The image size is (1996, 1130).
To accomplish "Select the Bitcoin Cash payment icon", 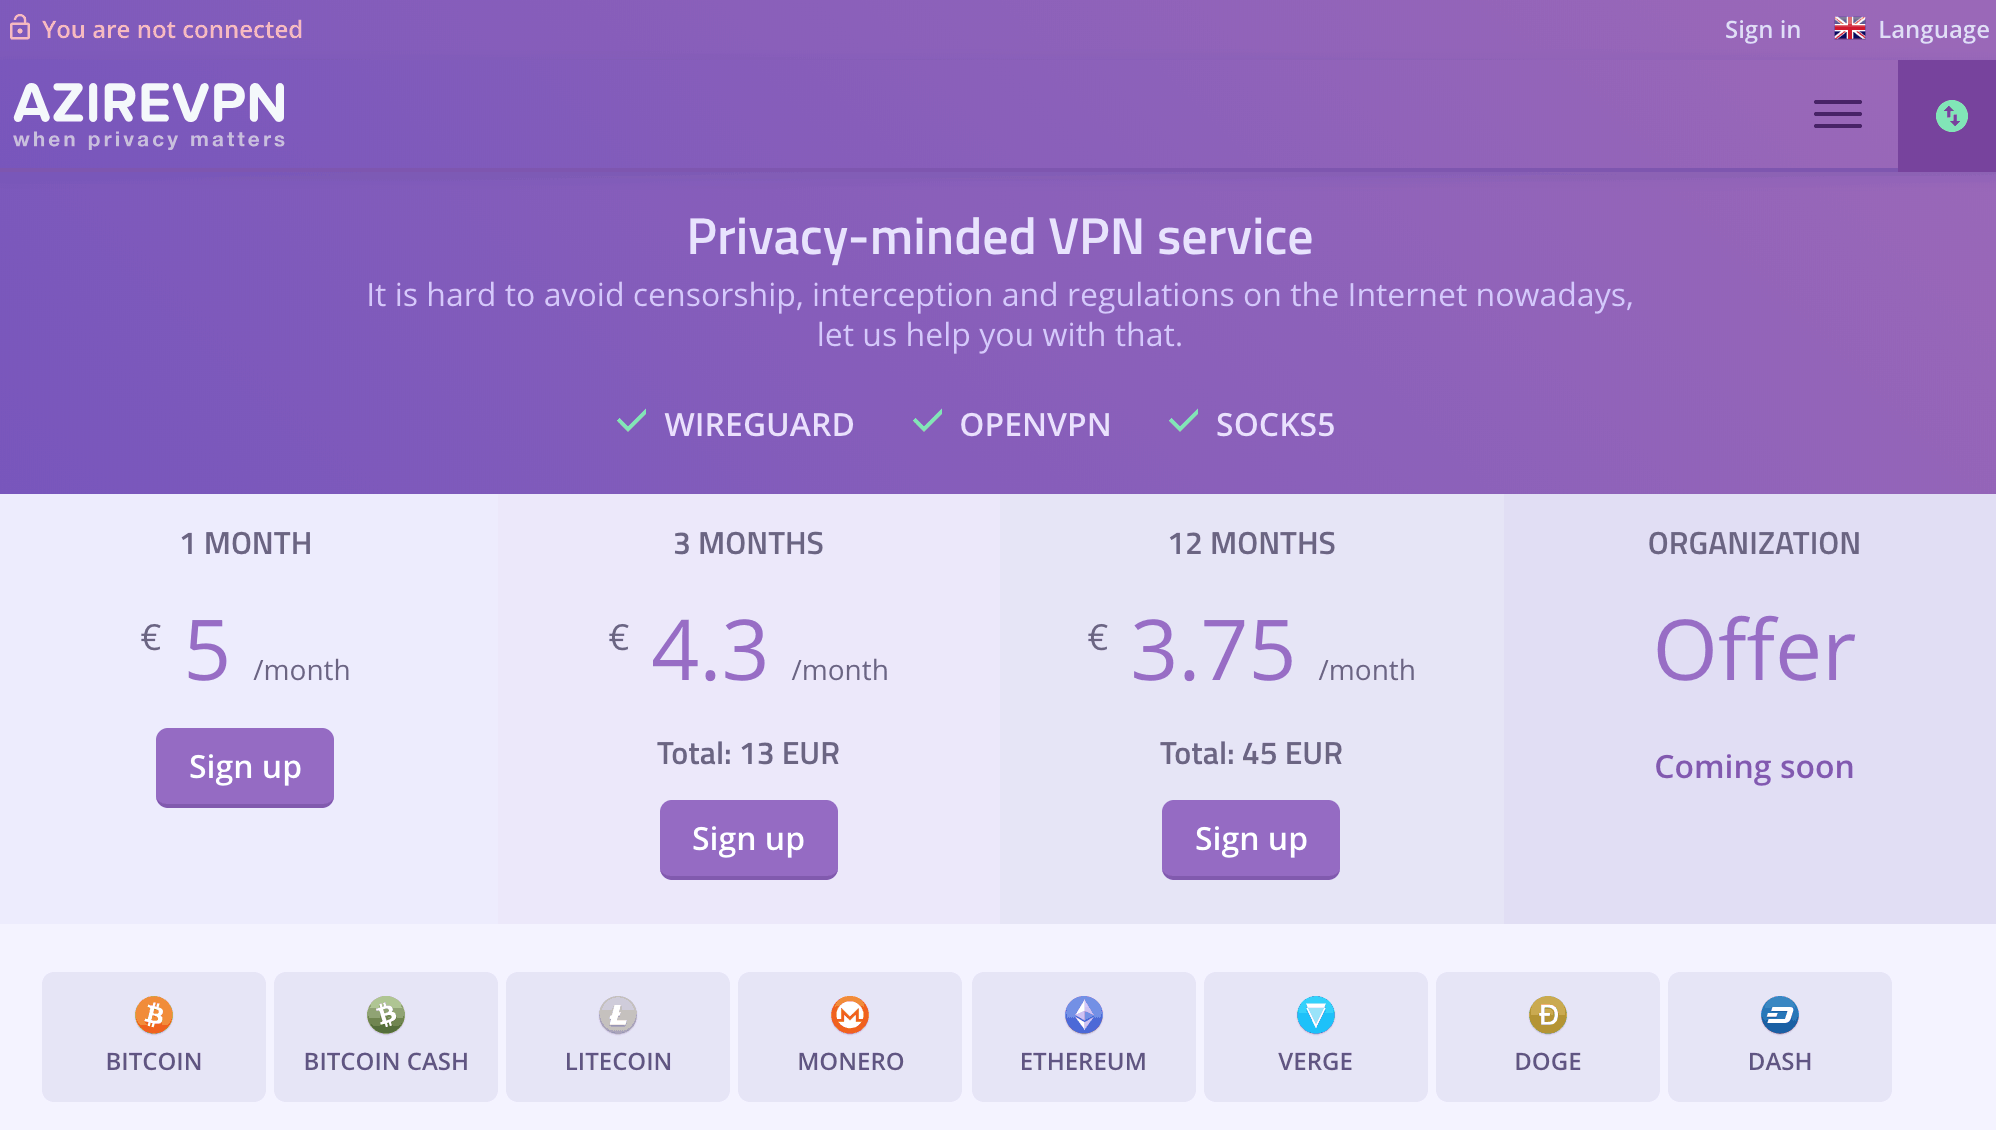I will (385, 1013).
